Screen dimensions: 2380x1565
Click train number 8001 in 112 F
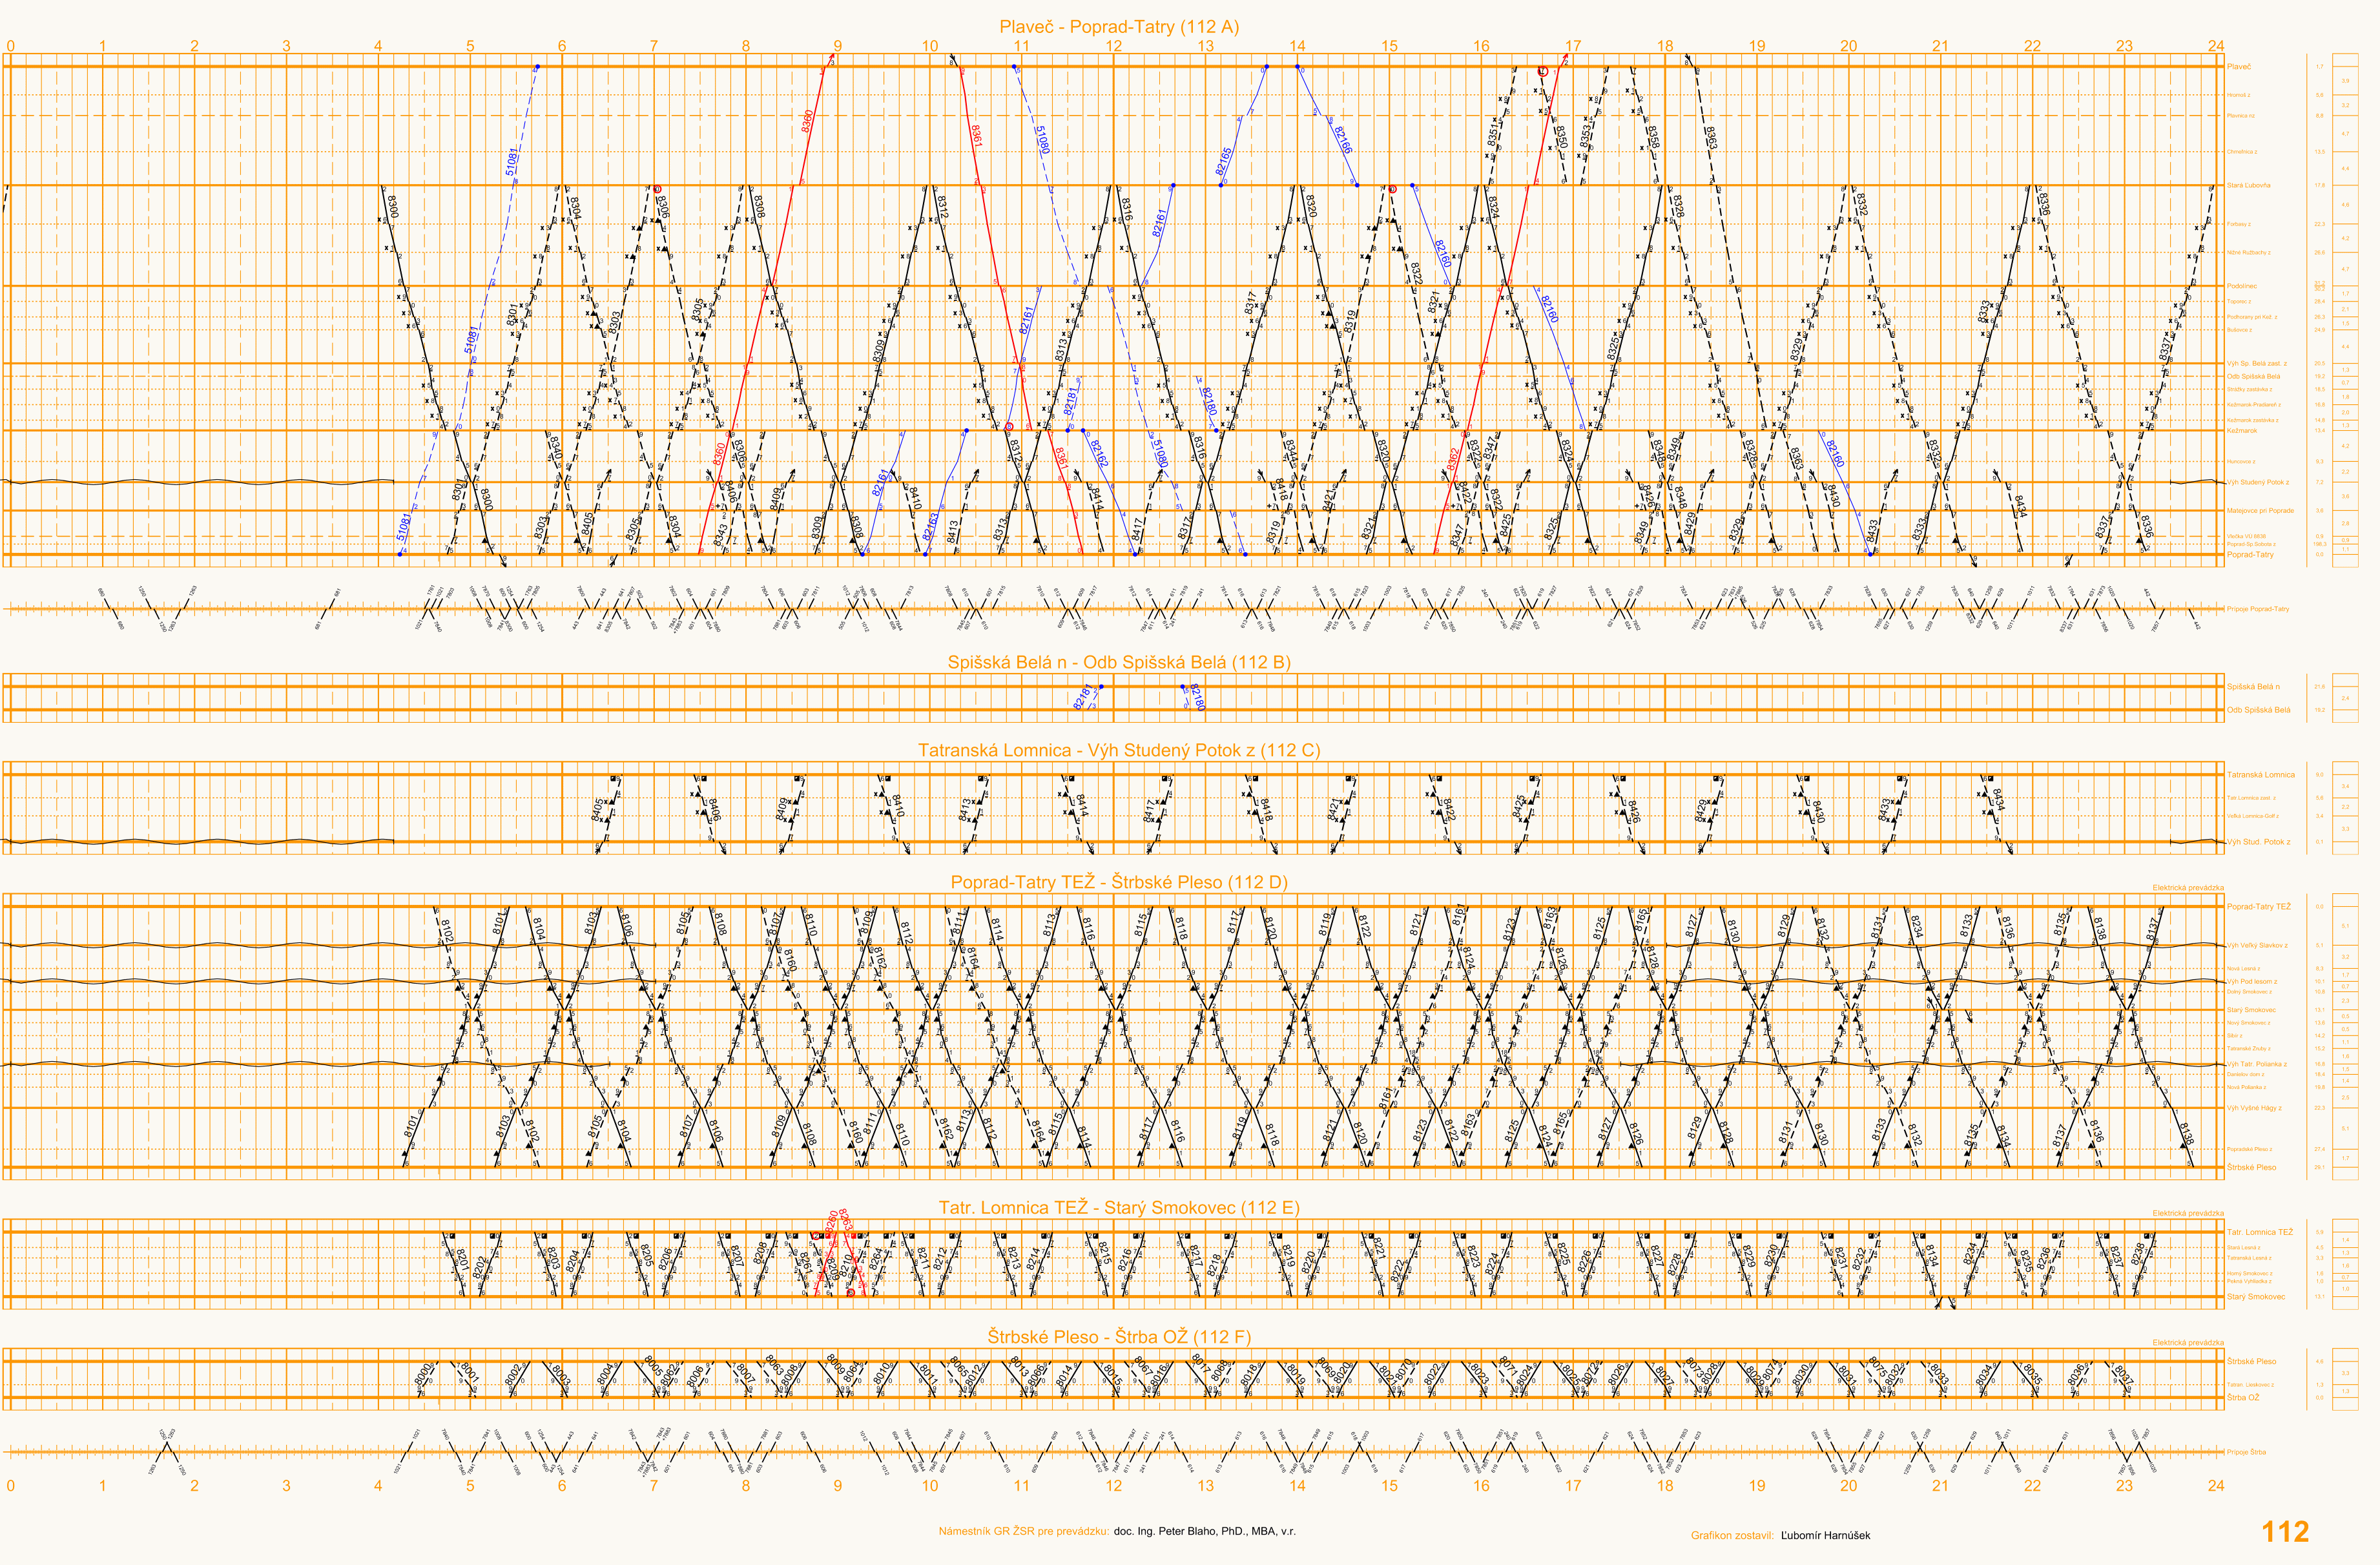point(470,1372)
